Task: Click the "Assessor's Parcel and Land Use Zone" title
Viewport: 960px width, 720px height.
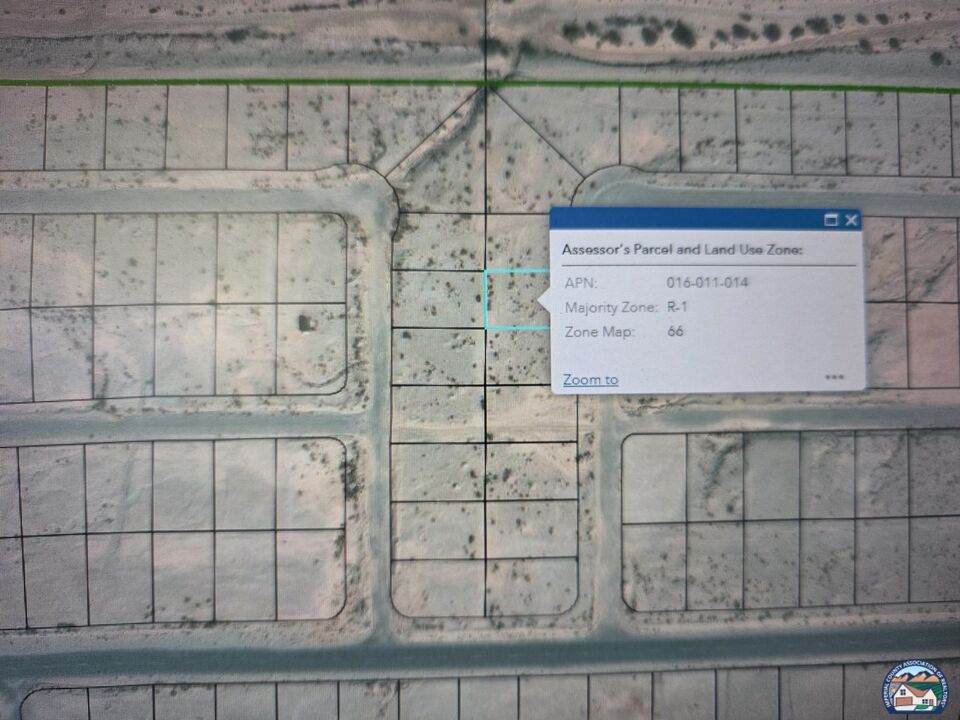Action: tap(682, 250)
